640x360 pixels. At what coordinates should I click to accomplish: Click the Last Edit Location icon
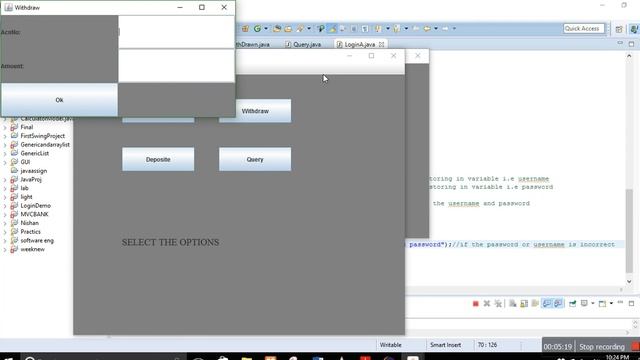(416, 29)
